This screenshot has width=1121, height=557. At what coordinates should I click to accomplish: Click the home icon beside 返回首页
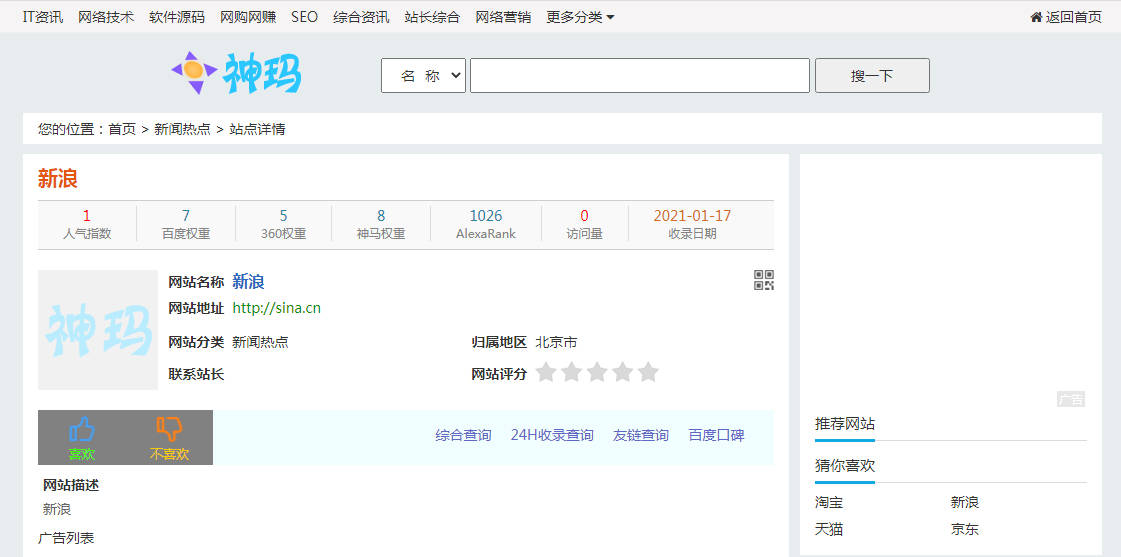coord(1036,17)
